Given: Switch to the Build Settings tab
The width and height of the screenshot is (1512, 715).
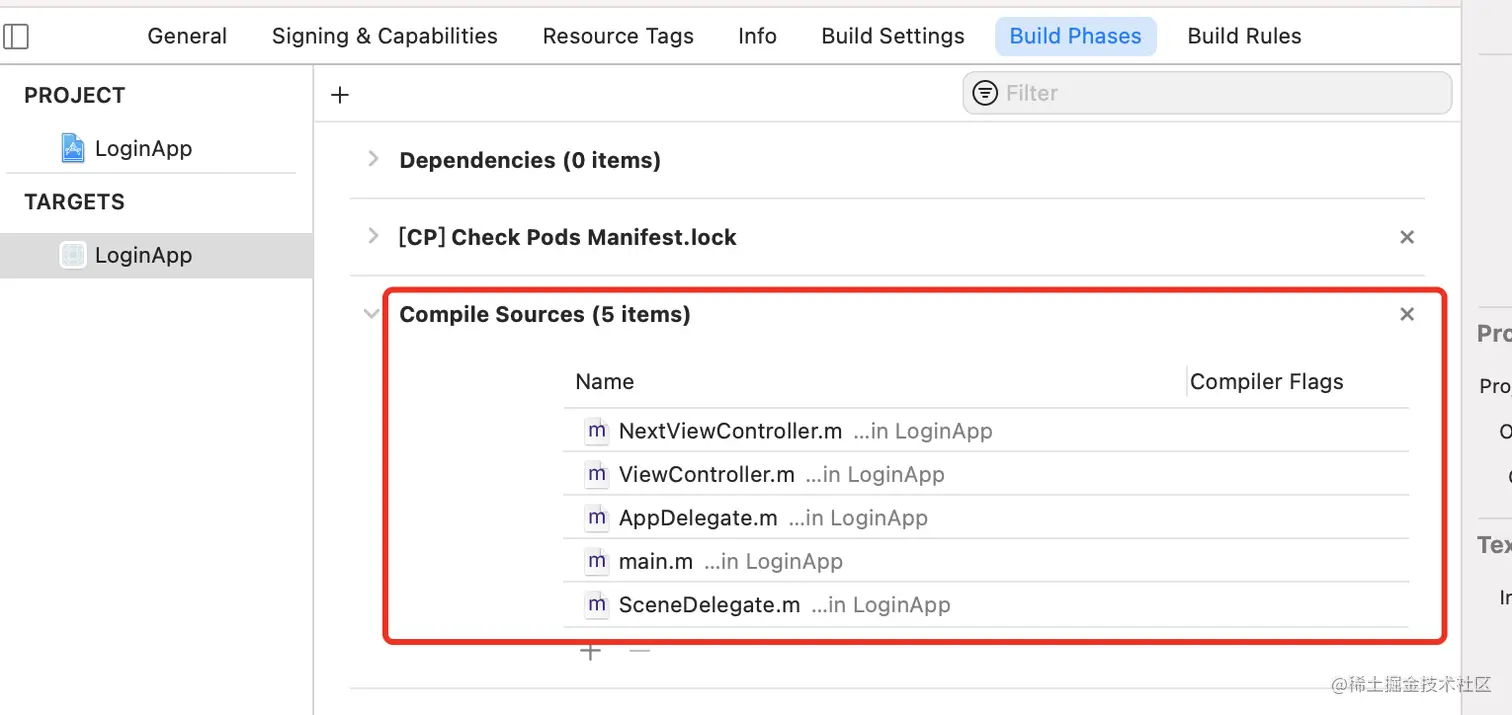Looking at the screenshot, I should click(x=892, y=37).
